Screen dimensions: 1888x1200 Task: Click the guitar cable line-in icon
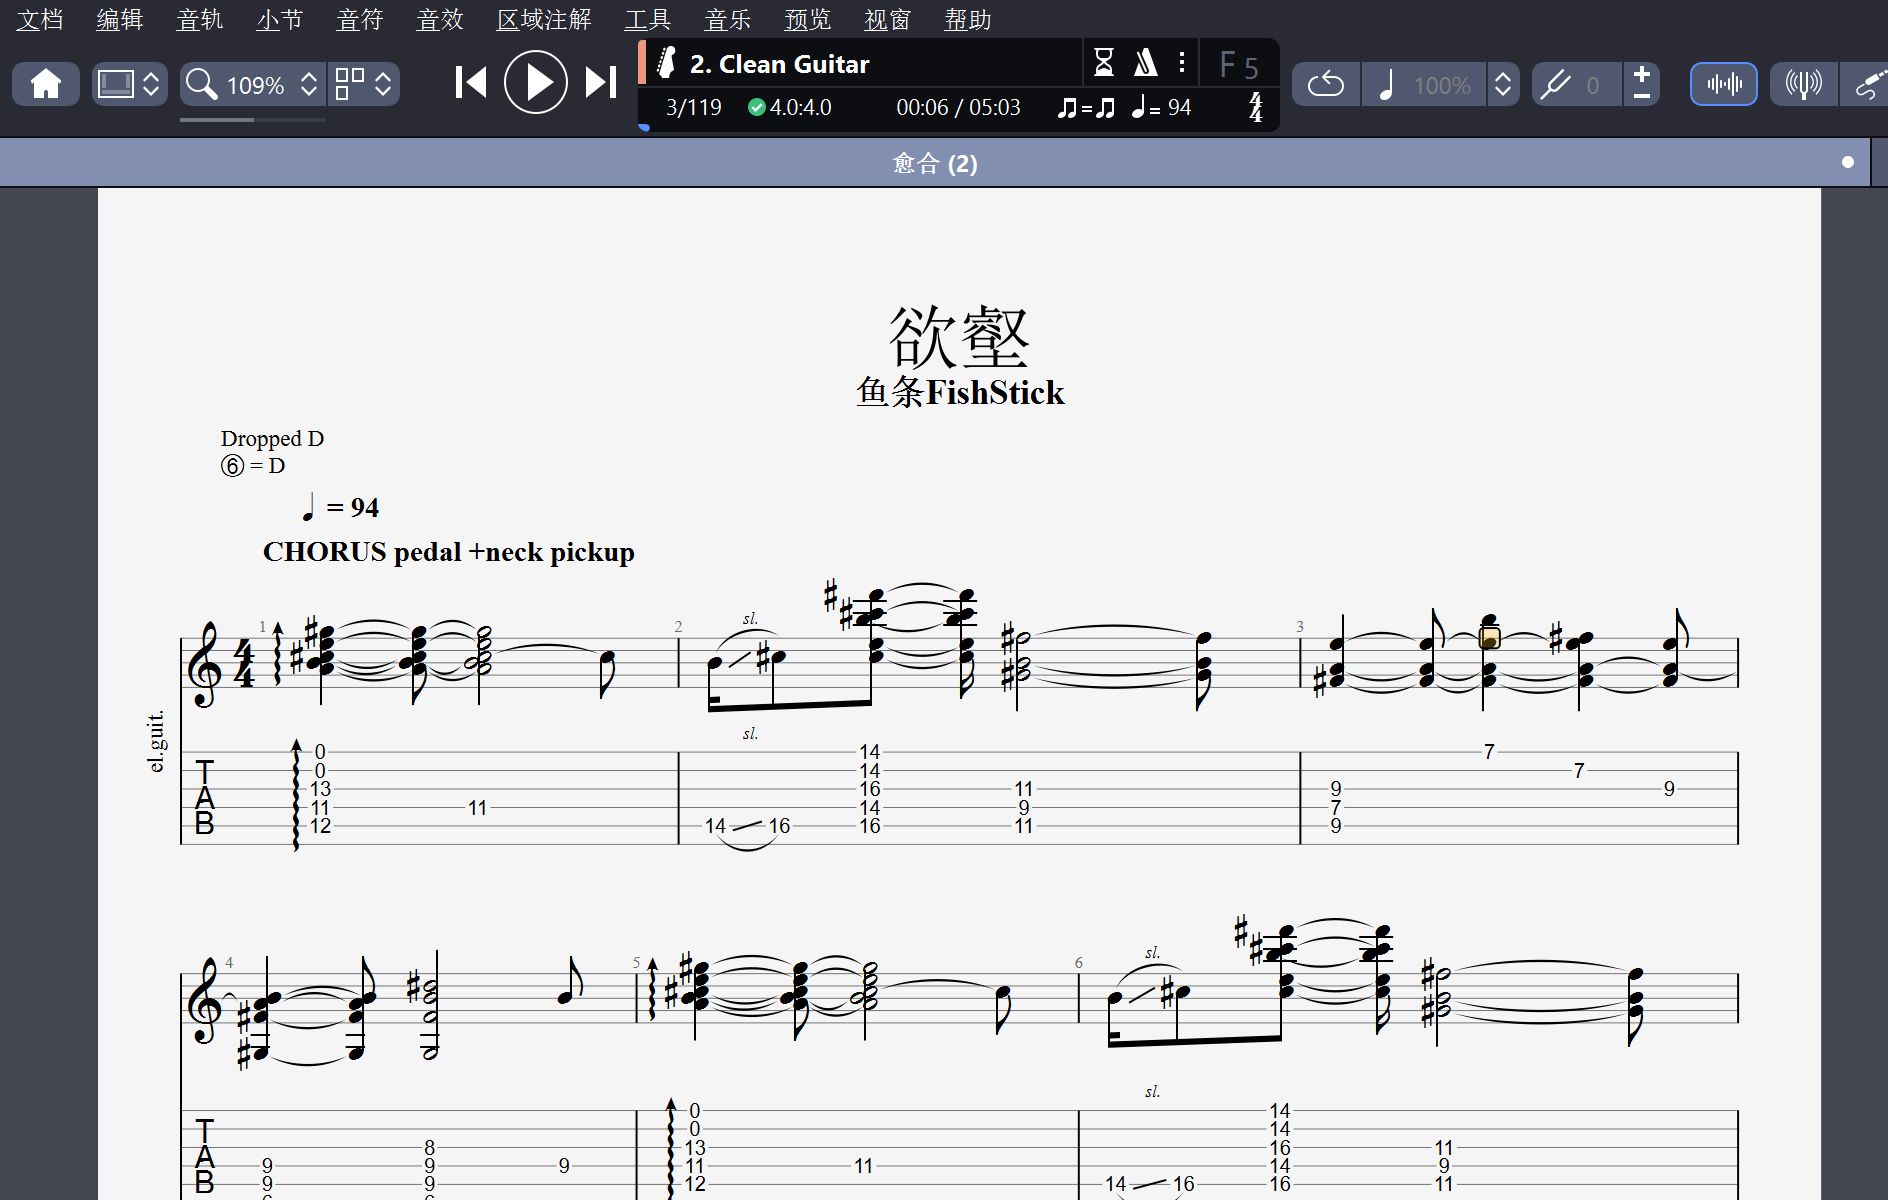[1868, 84]
